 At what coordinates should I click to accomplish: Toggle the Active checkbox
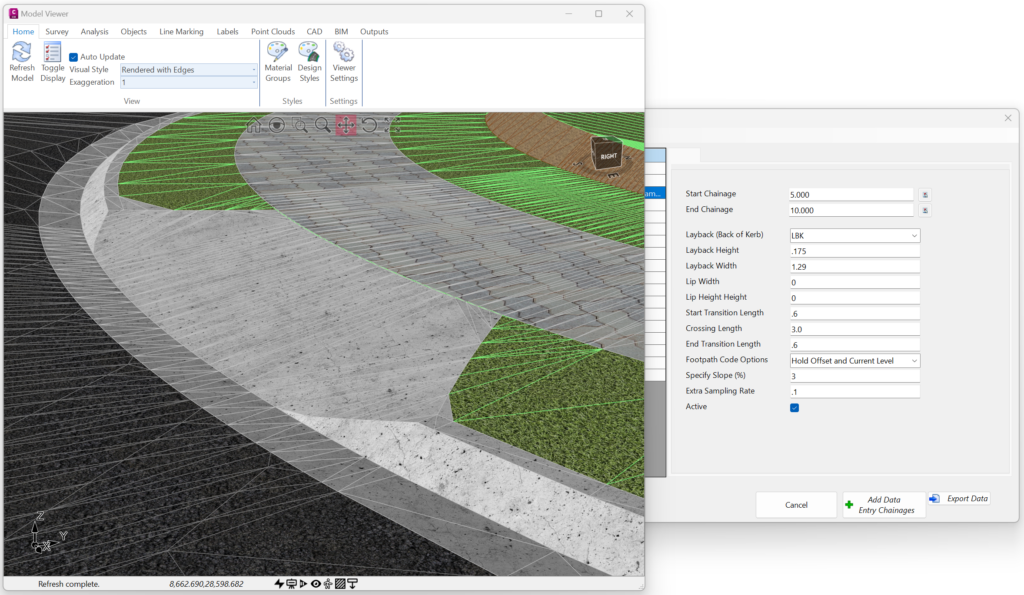pyautogui.click(x=795, y=408)
